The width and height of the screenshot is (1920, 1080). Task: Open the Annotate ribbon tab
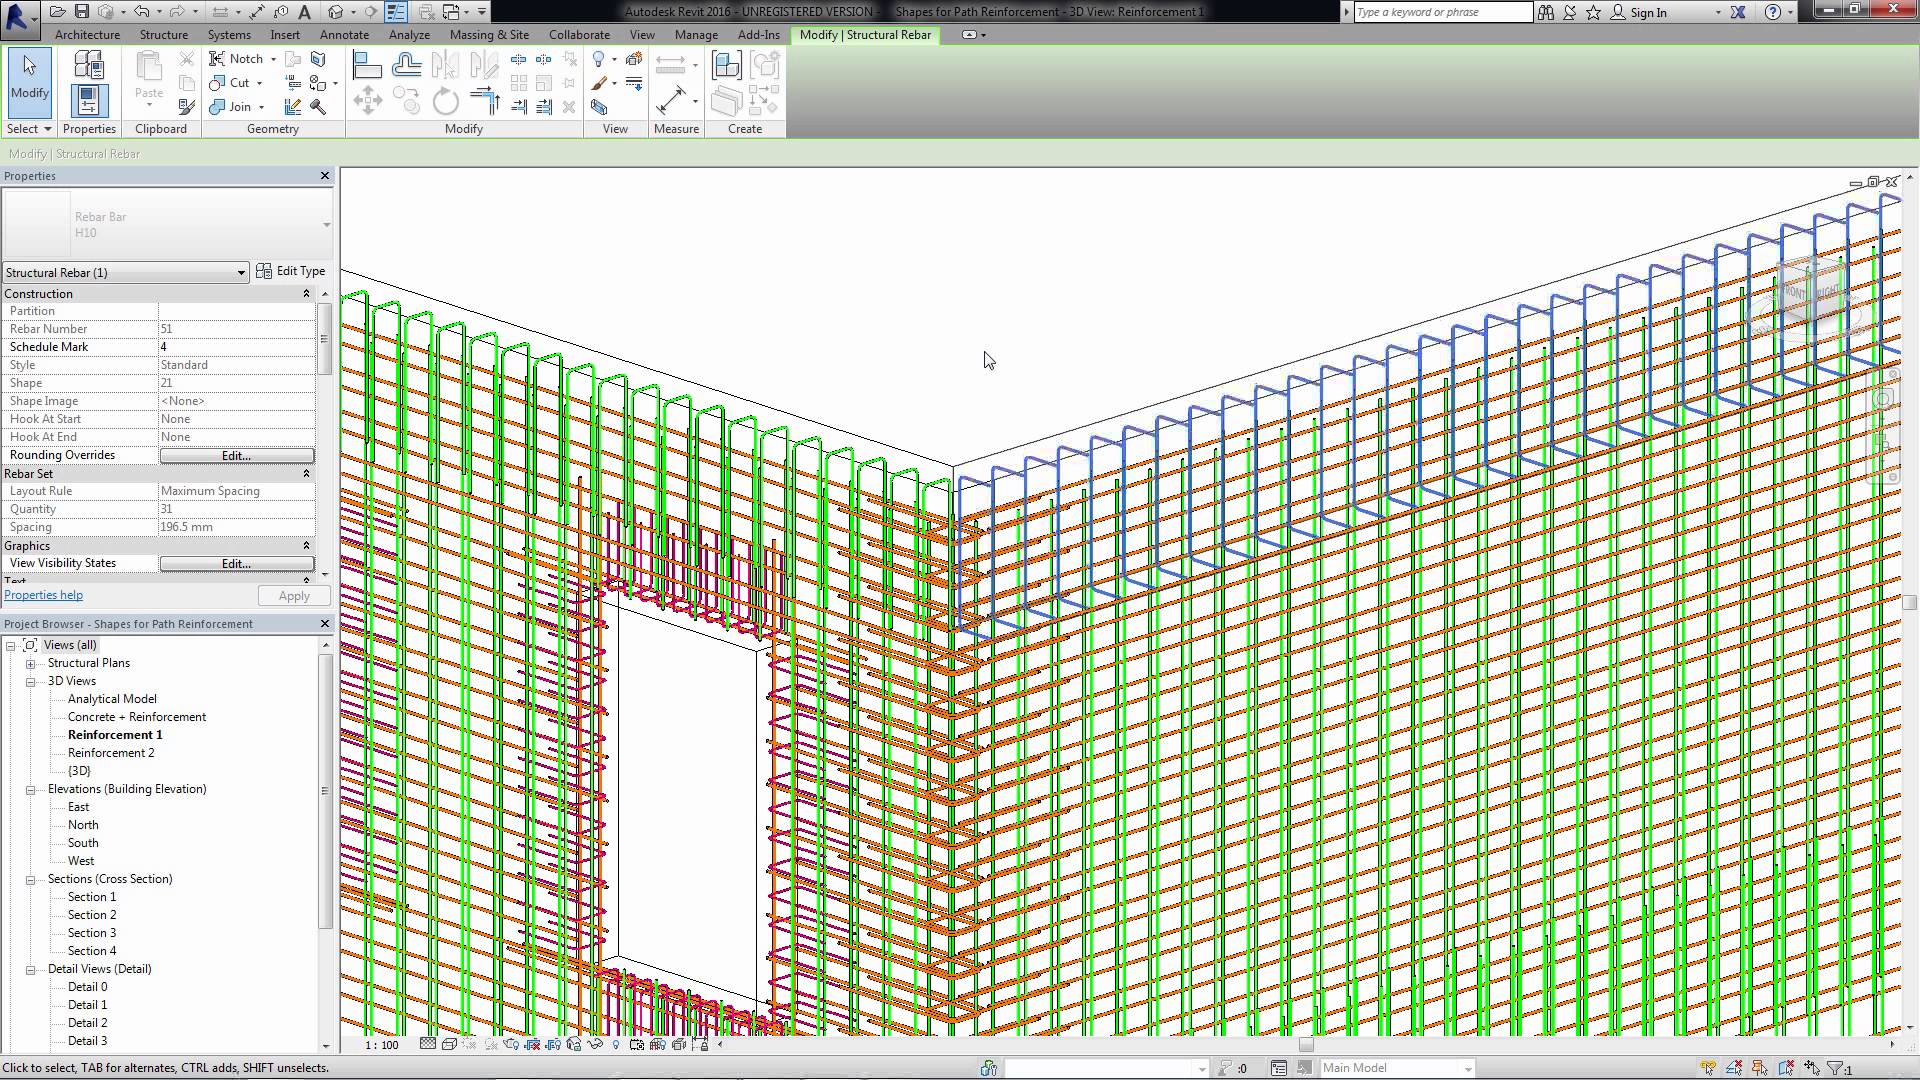click(344, 34)
